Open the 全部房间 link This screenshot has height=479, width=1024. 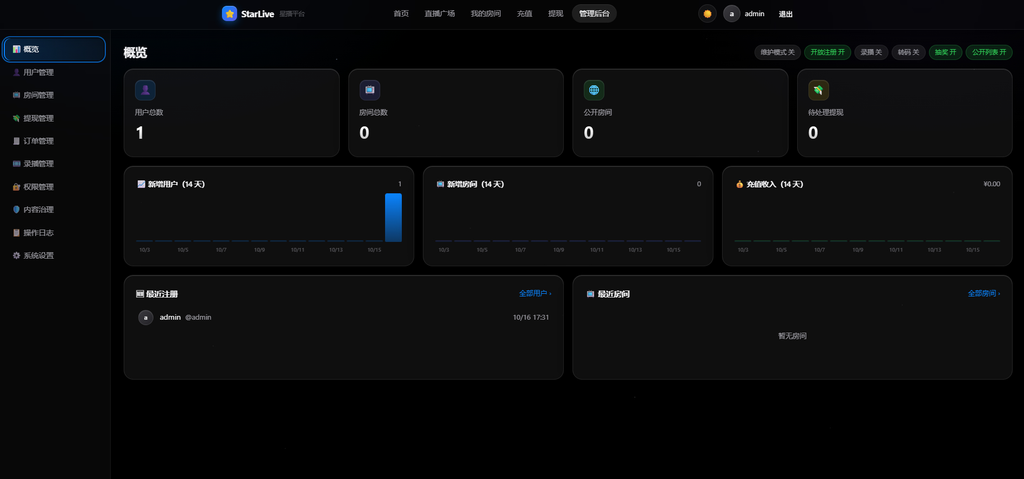coord(984,294)
